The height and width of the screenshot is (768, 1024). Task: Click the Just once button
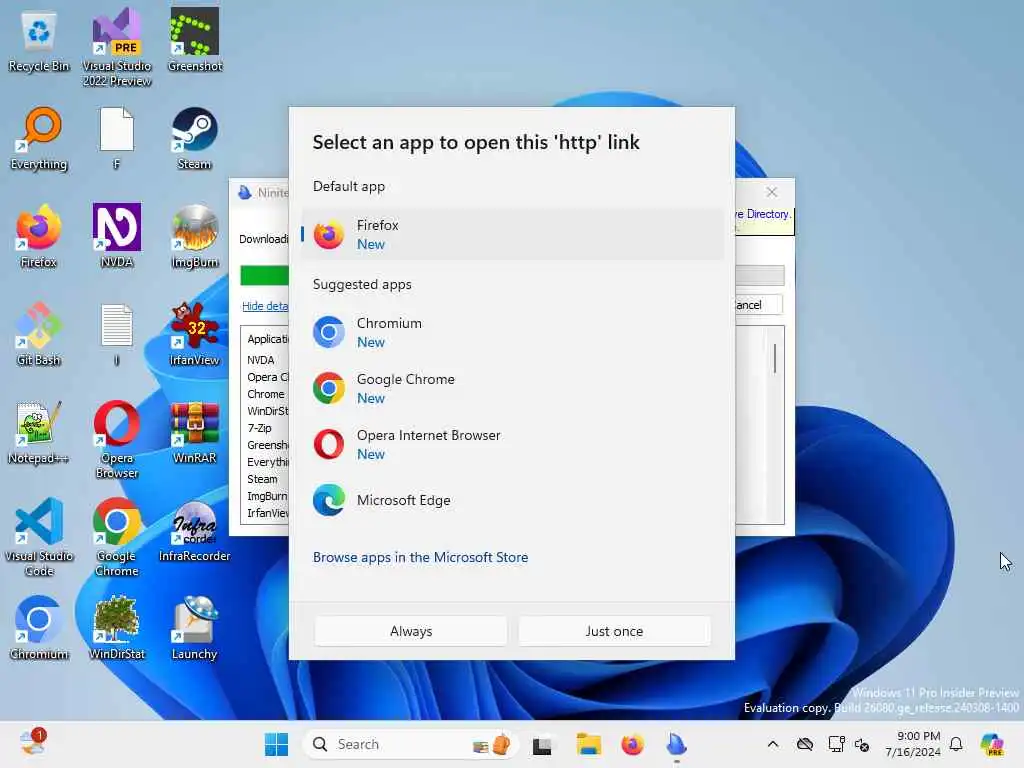[614, 632]
